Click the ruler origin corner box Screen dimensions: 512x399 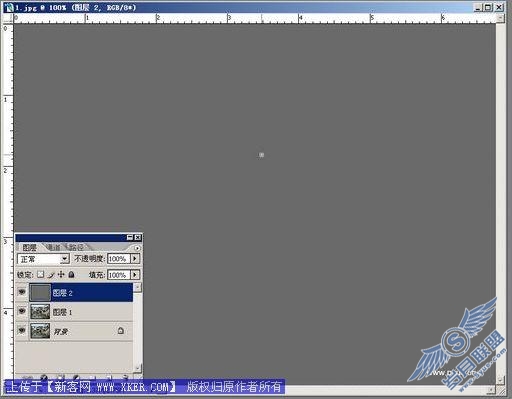pyautogui.click(x=8, y=19)
